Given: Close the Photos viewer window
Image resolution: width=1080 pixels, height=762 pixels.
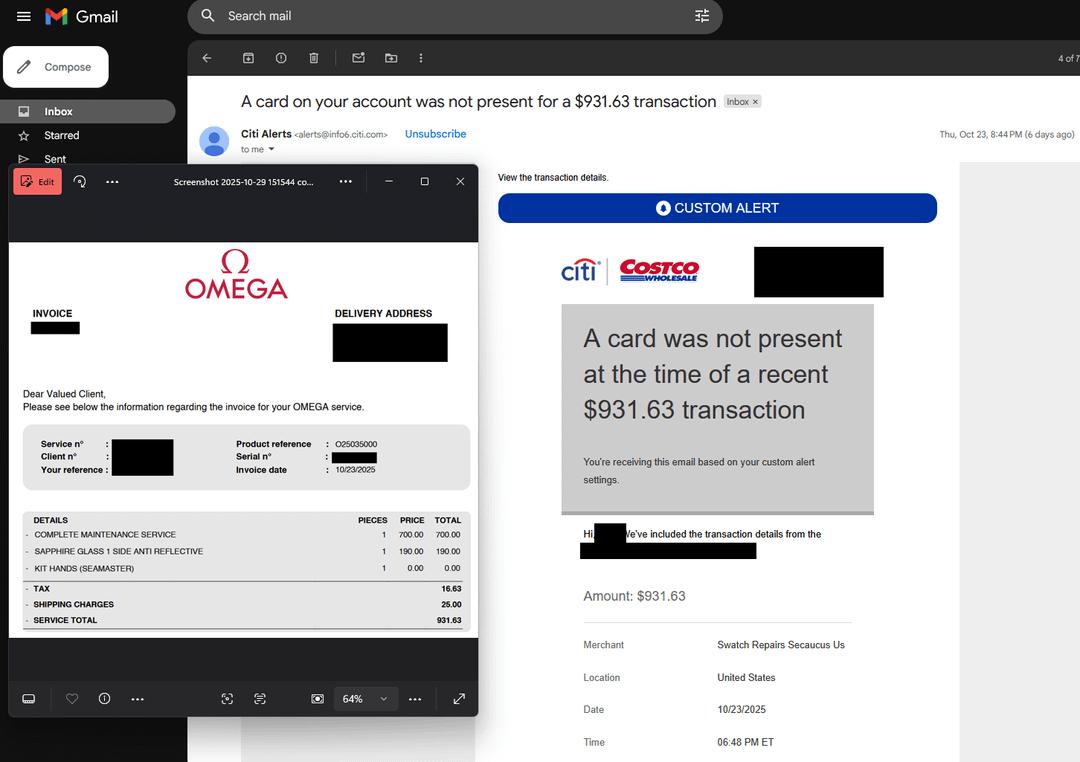Looking at the screenshot, I should pyautogui.click(x=460, y=181).
